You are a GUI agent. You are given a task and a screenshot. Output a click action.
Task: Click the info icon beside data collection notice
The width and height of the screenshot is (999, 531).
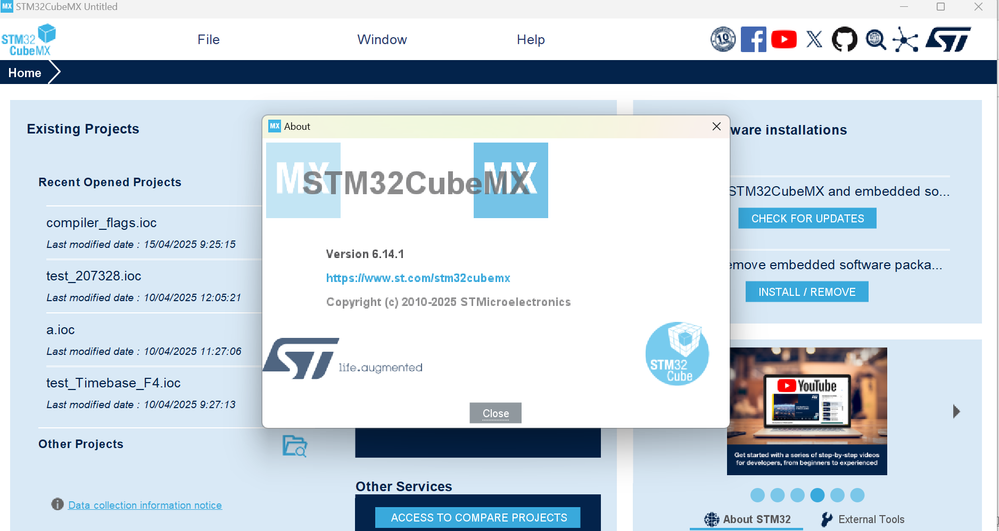(57, 504)
